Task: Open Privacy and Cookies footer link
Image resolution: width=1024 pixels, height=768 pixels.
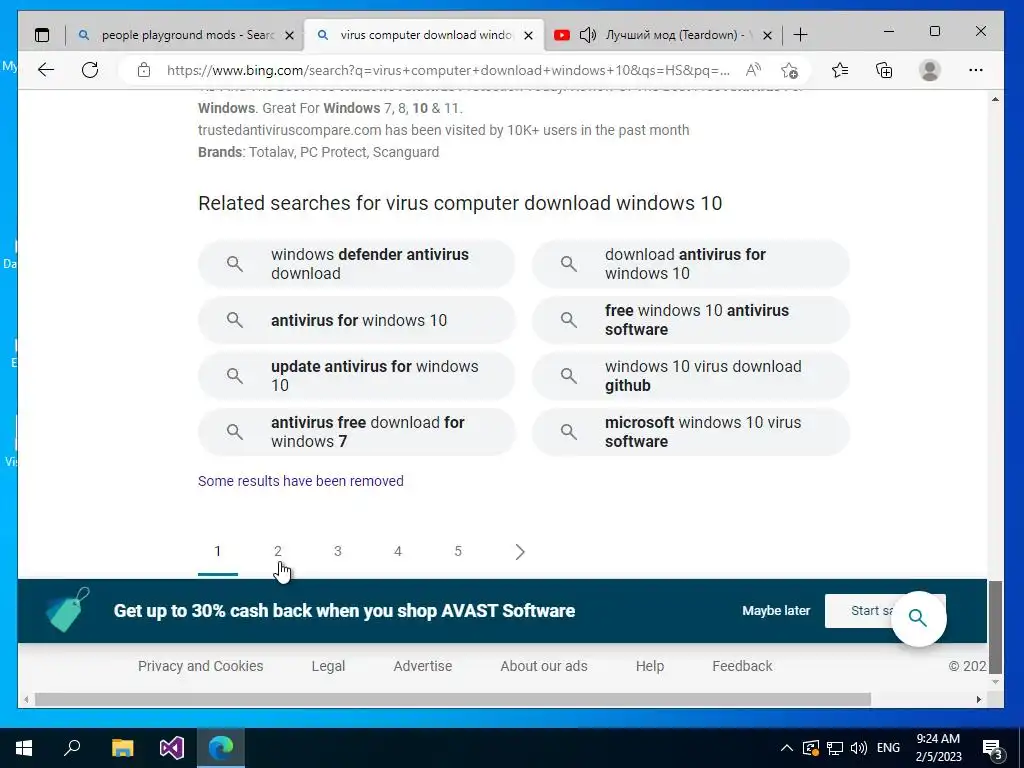Action: 200,666
